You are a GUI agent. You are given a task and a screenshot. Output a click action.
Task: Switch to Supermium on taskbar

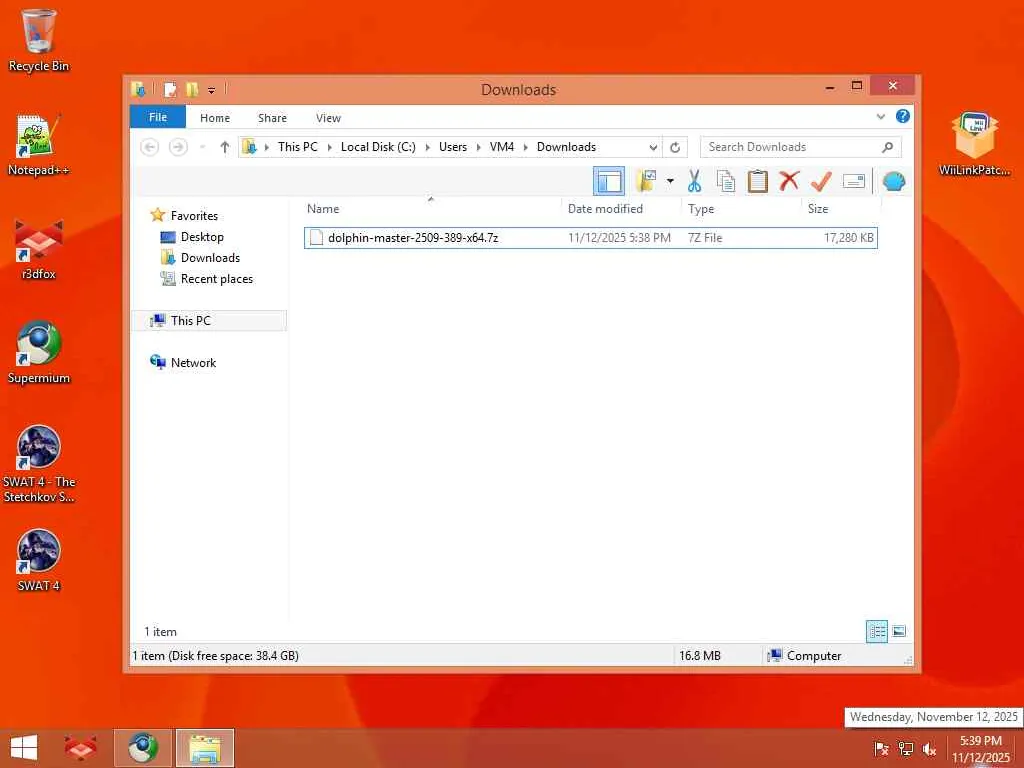click(x=142, y=748)
